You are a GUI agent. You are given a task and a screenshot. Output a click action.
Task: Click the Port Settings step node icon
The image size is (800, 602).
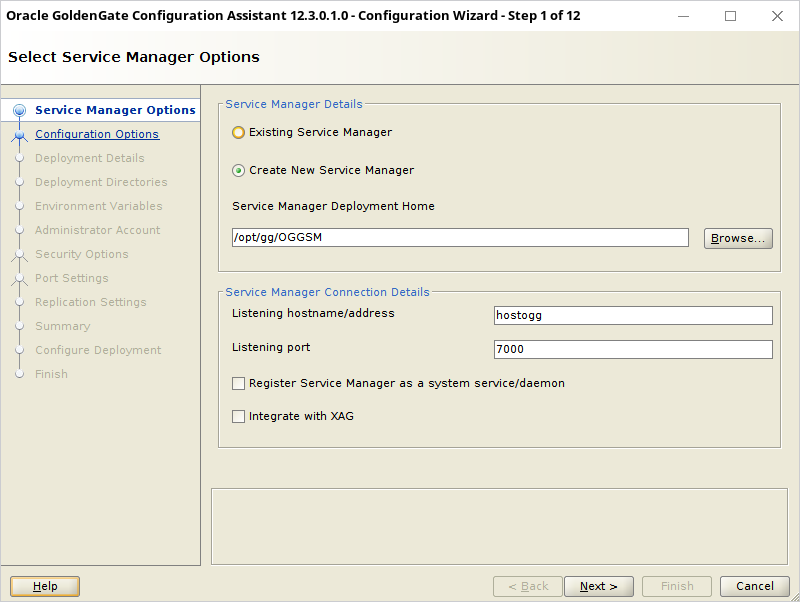point(19,278)
